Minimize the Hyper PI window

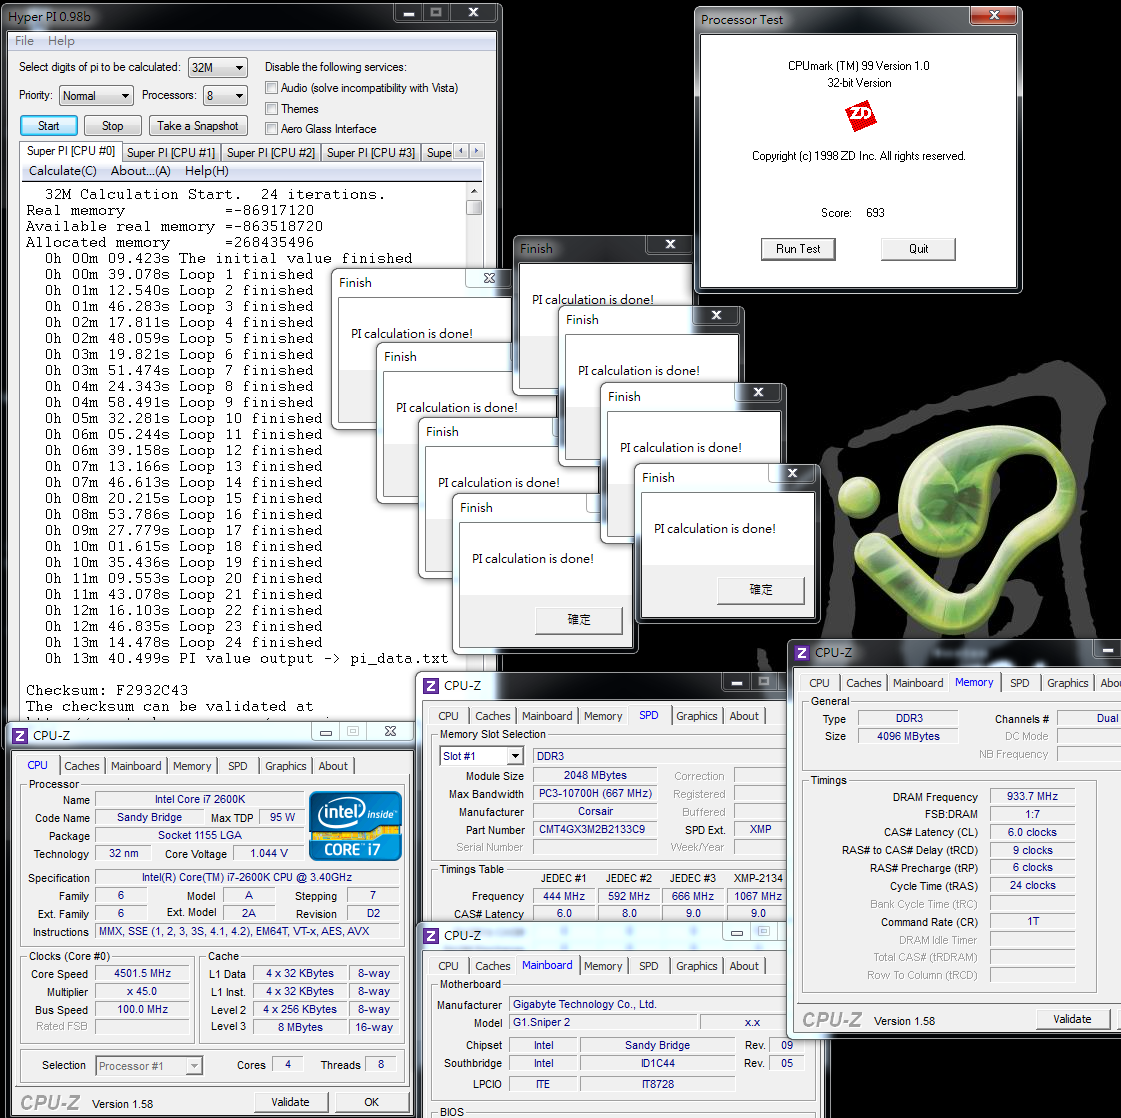coord(408,13)
